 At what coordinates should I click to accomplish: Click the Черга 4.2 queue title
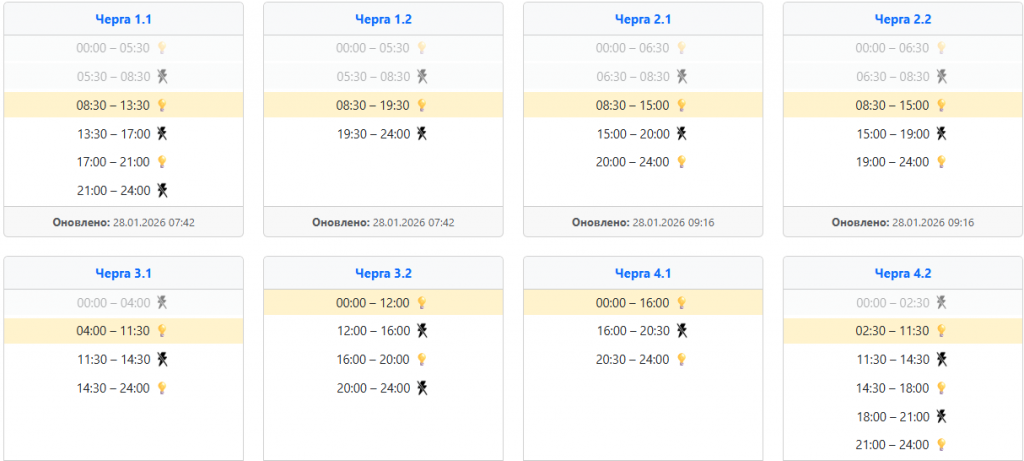903,273
